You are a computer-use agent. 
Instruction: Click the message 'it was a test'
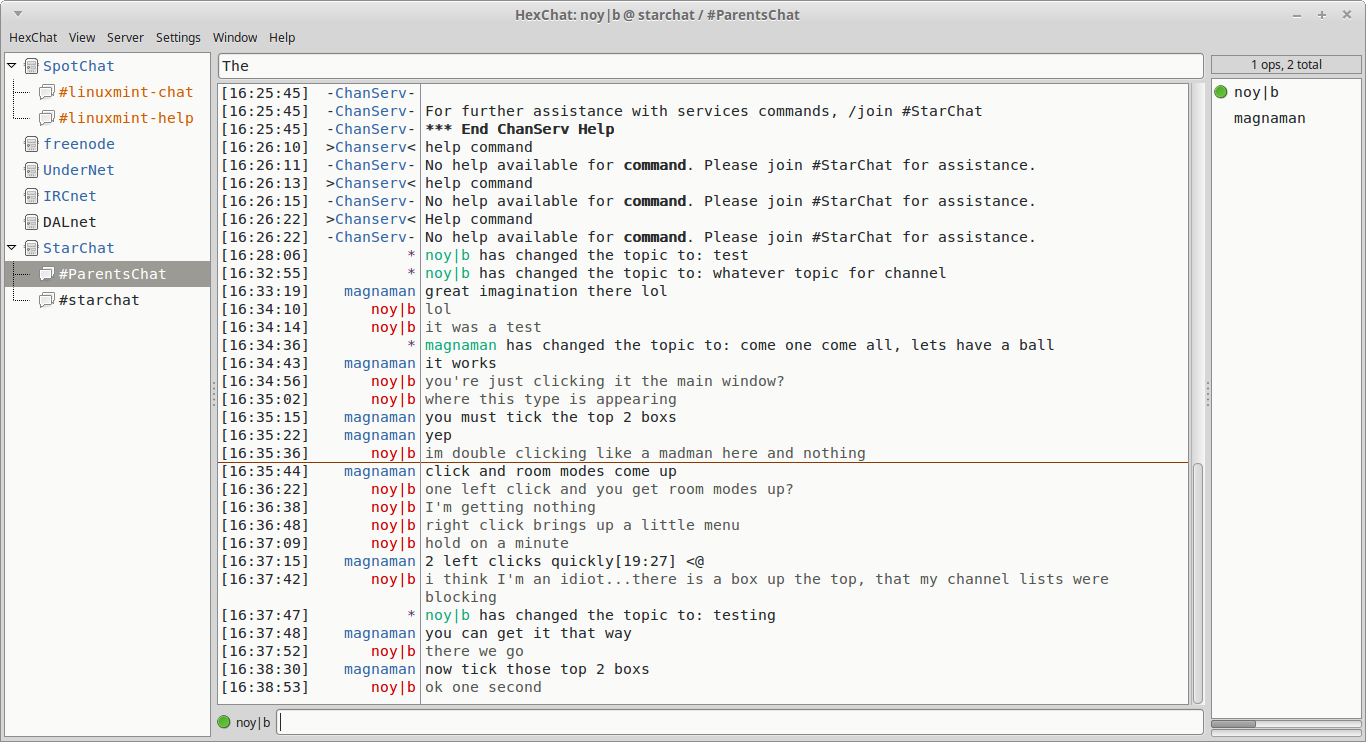click(484, 327)
